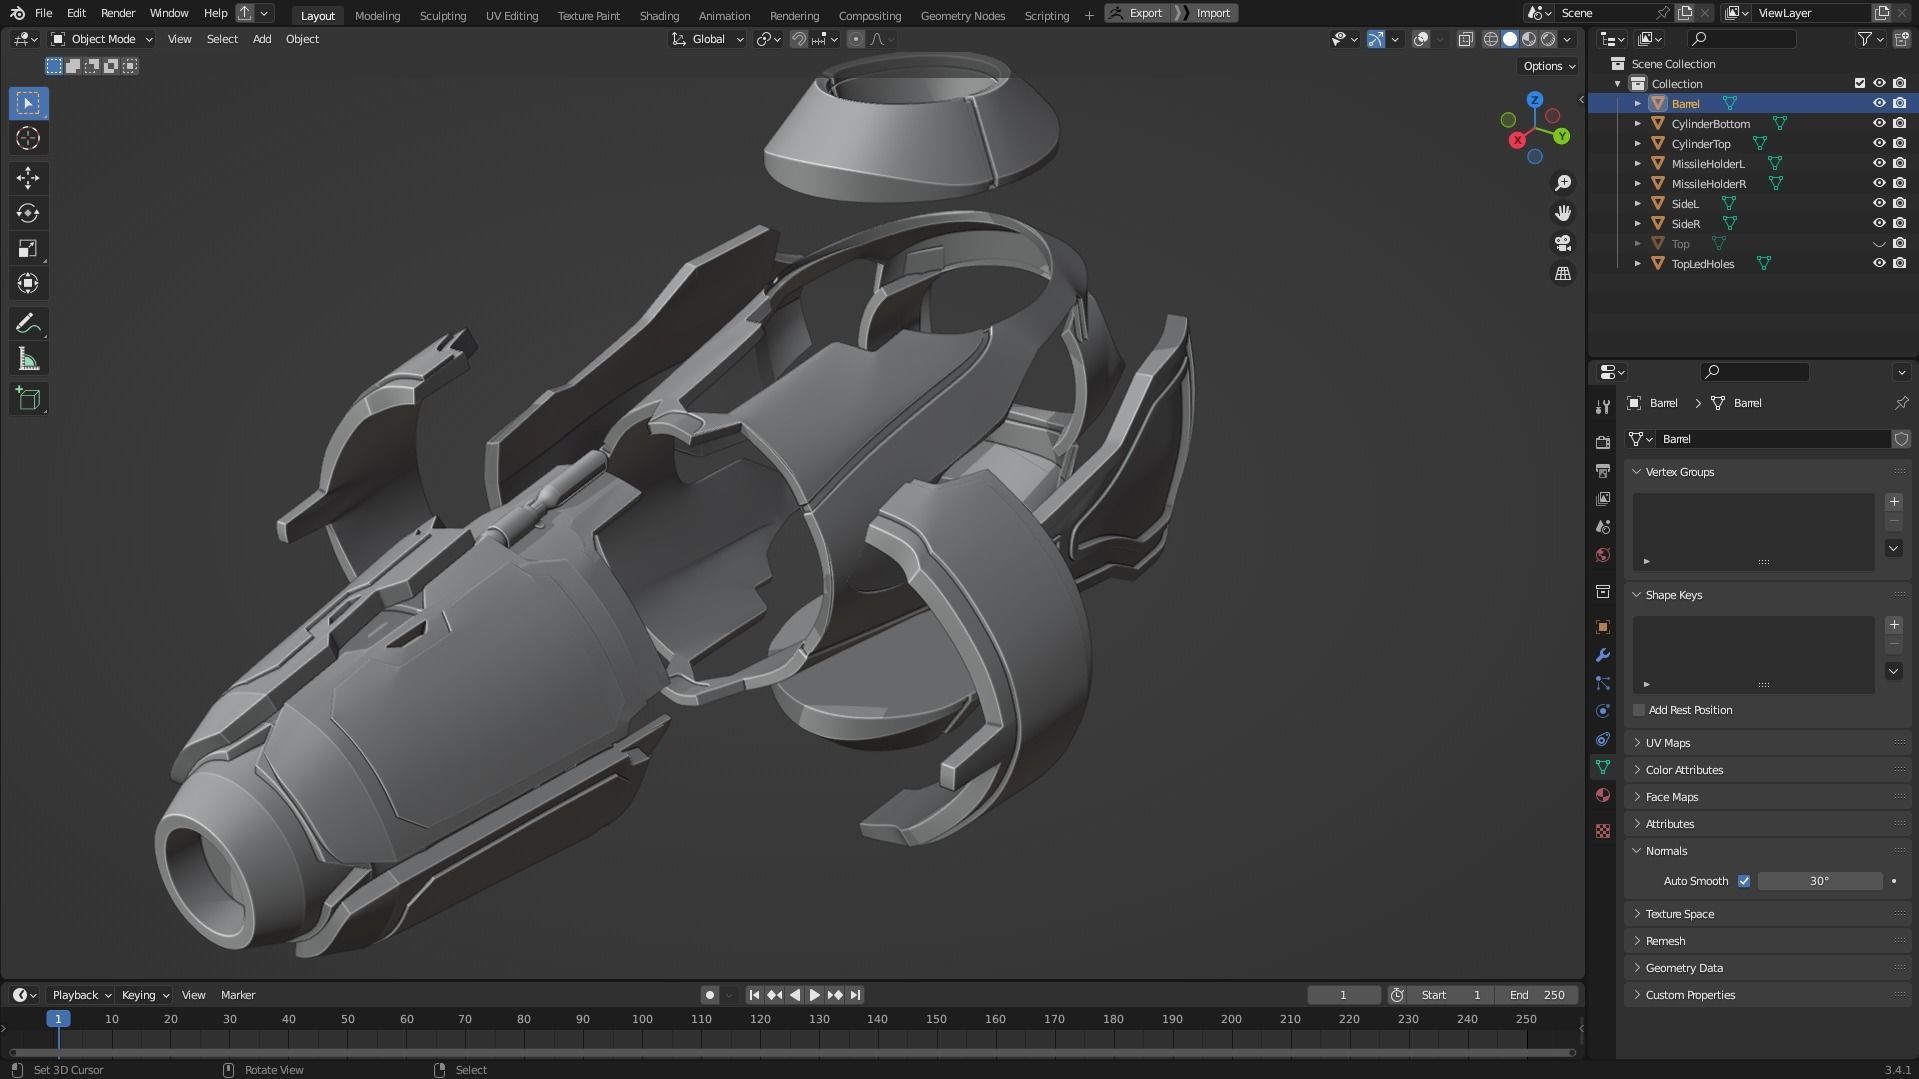
Task: Select the Move tool
Action: [x=28, y=178]
